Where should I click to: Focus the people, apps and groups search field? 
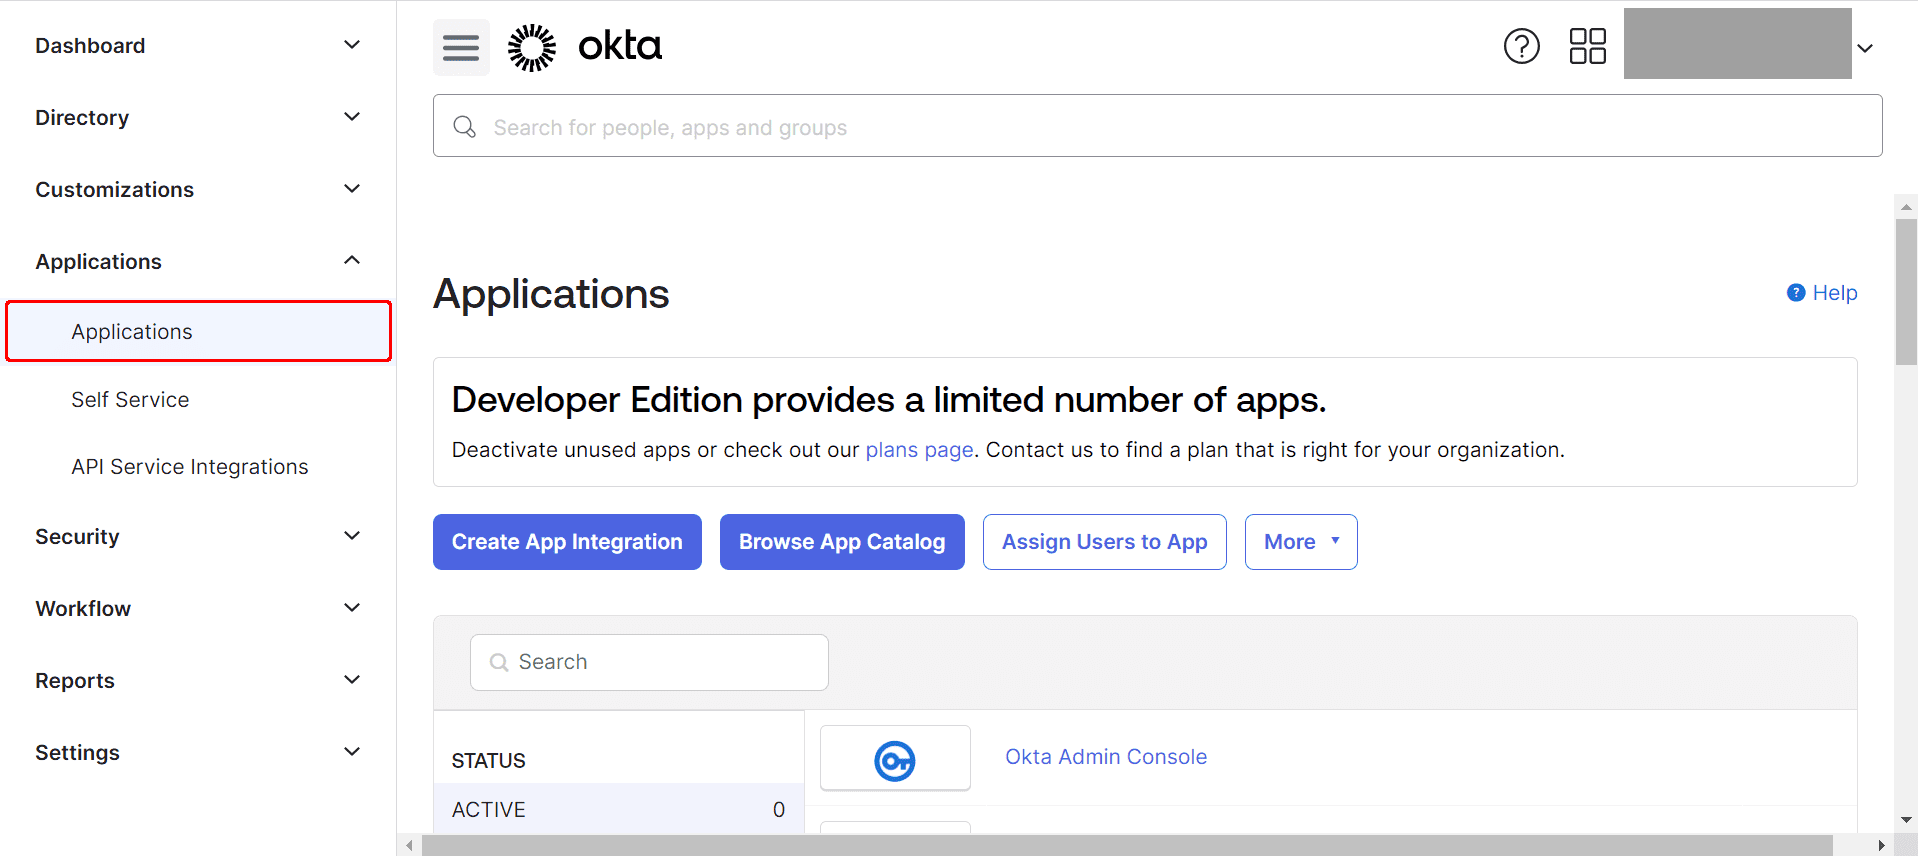click(x=1158, y=126)
